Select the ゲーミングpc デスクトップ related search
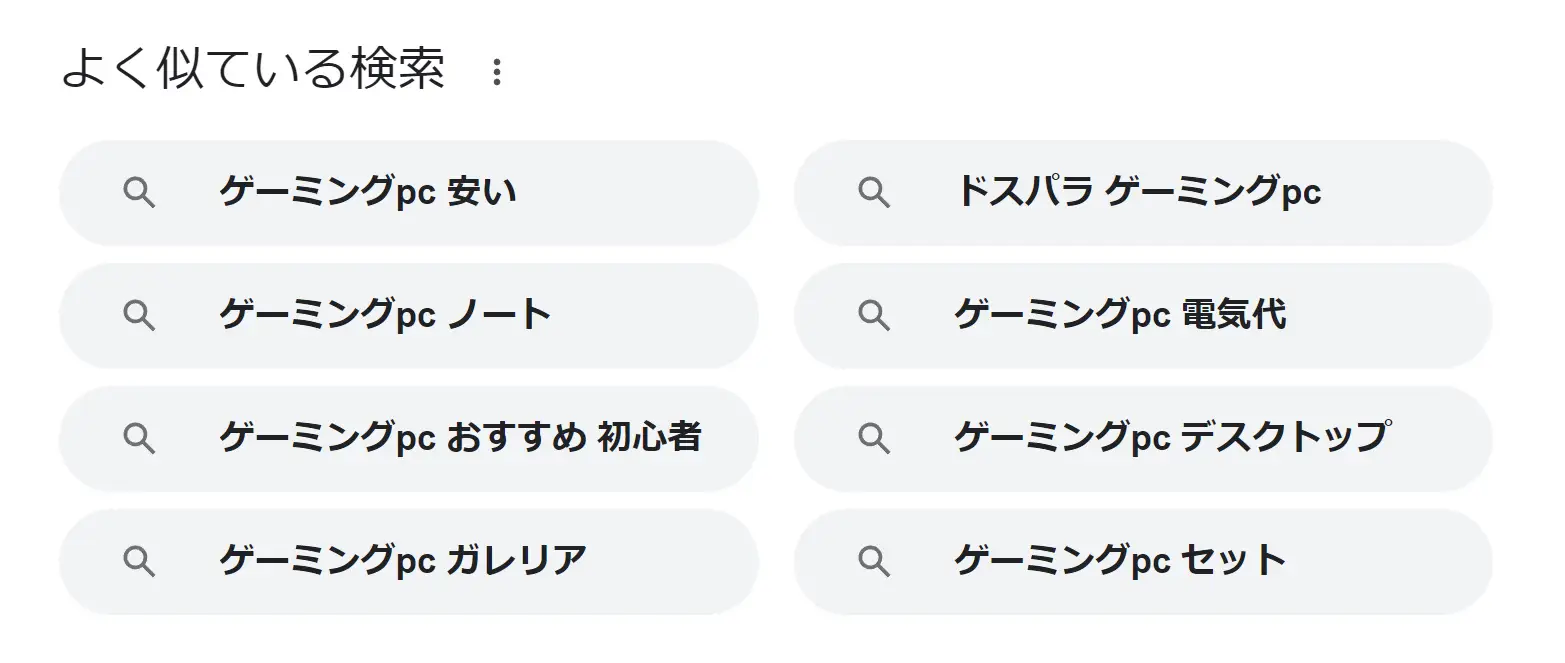Screen dimensions: 1565x663 pyautogui.click(x=1143, y=438)
